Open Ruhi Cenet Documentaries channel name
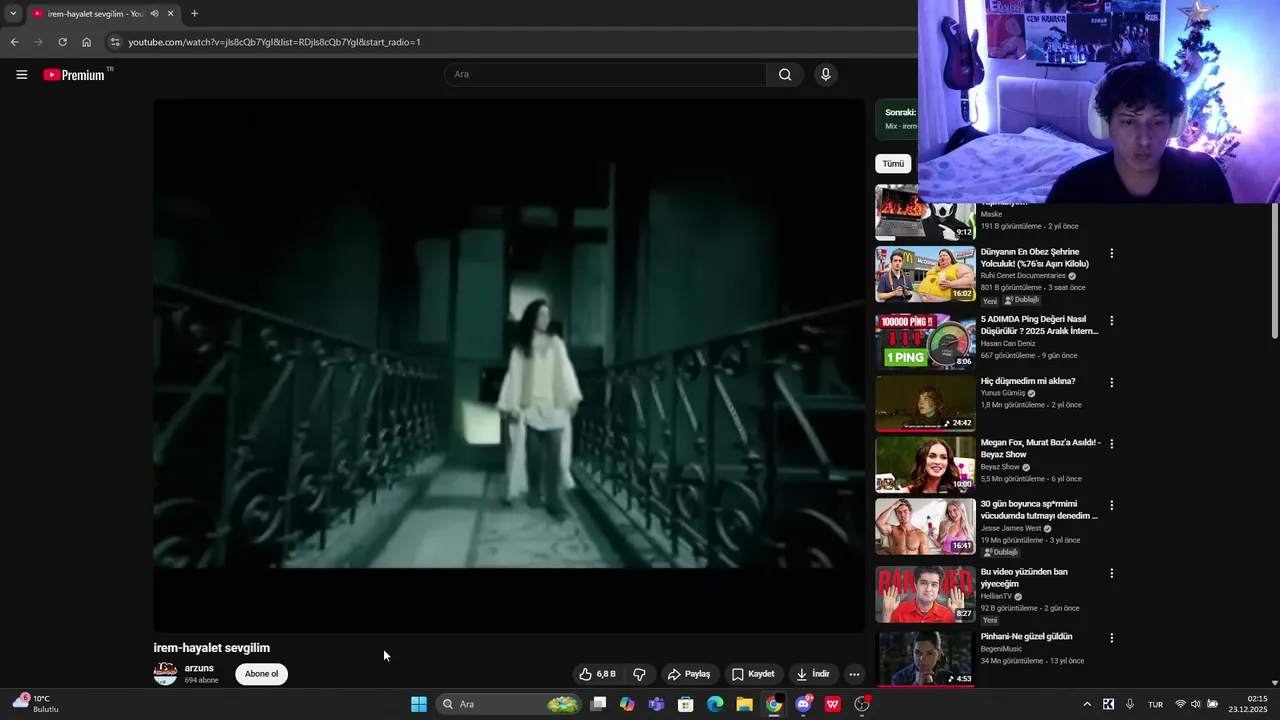1280x720 pixels. pos(1023,276)
